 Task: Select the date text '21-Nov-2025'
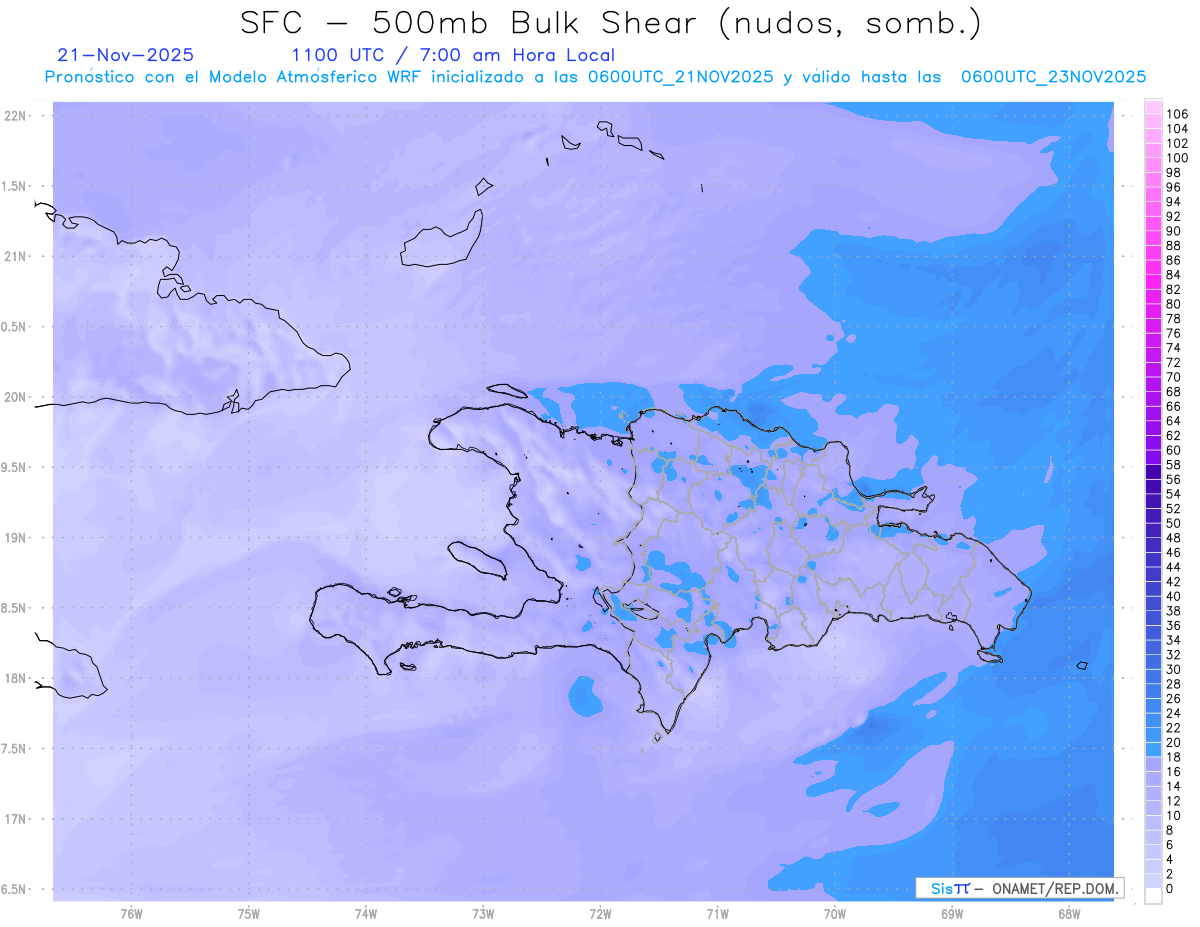[x=126, y=55]
